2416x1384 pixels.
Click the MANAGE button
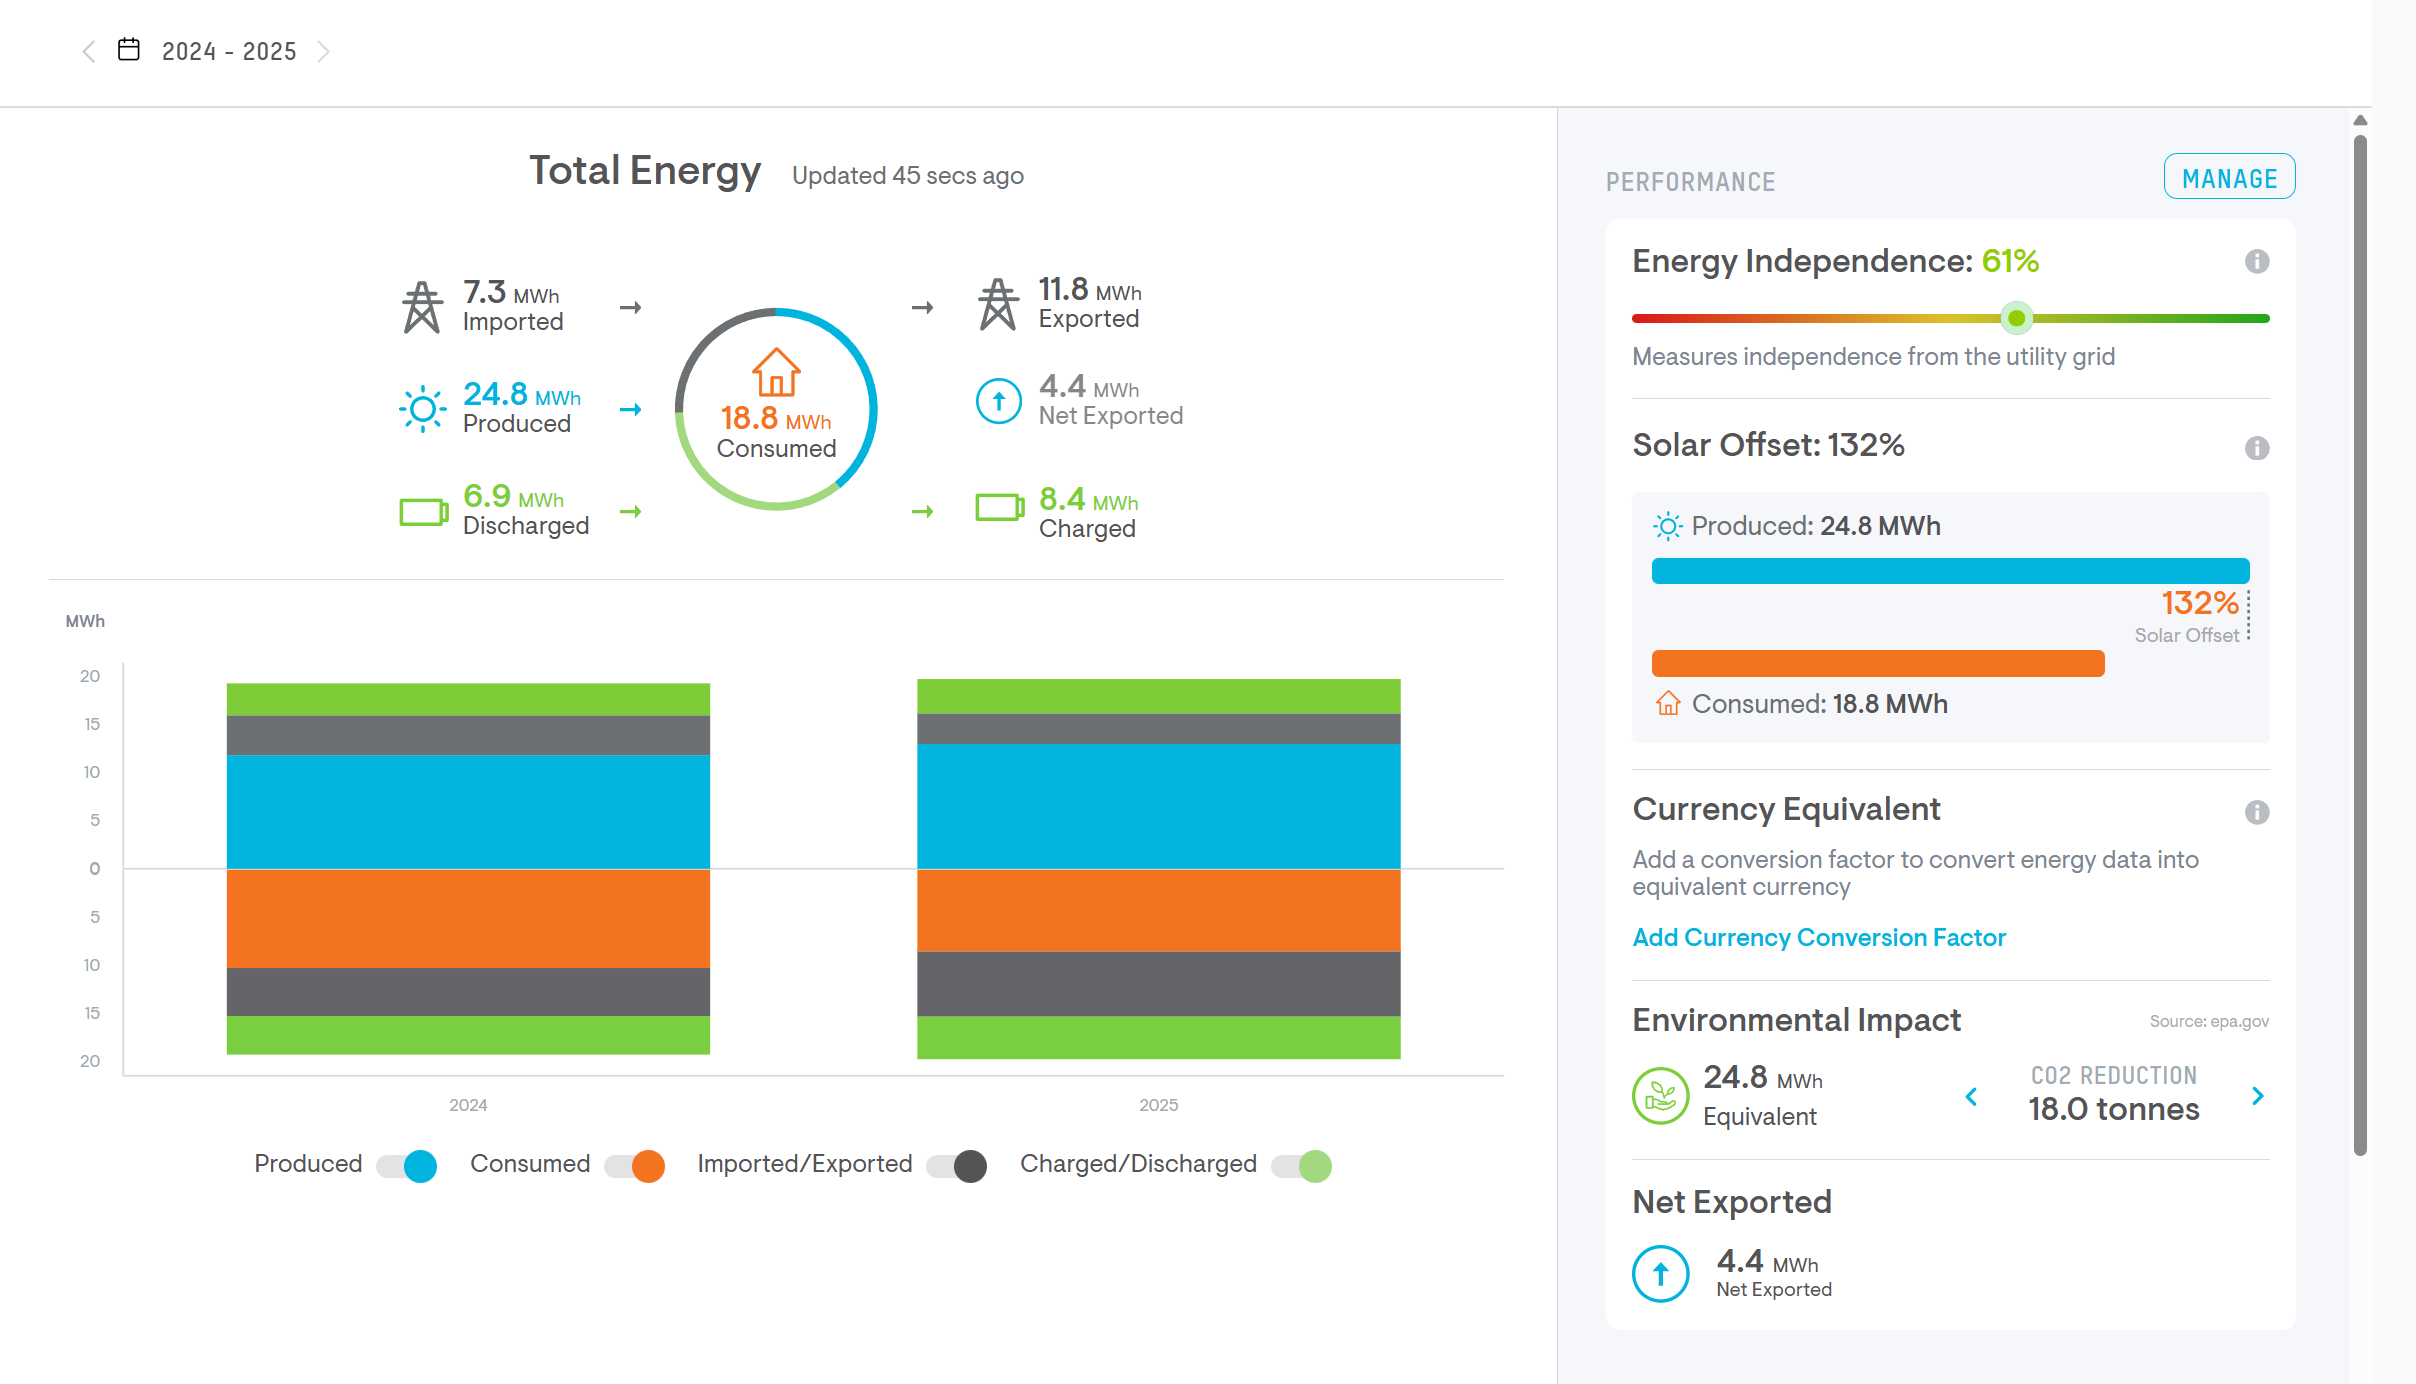tap(2229, 178)
